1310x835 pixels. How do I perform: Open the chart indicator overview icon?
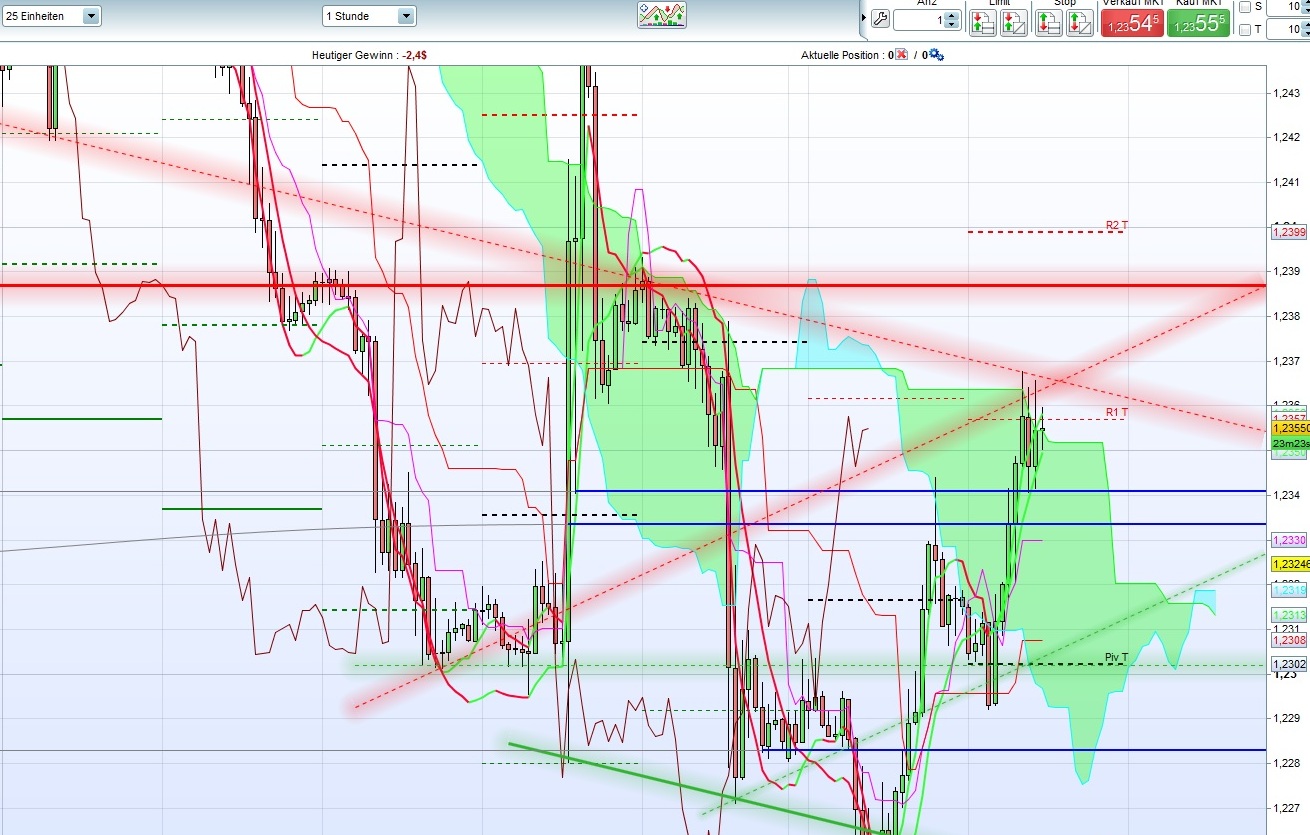(662, 15)
